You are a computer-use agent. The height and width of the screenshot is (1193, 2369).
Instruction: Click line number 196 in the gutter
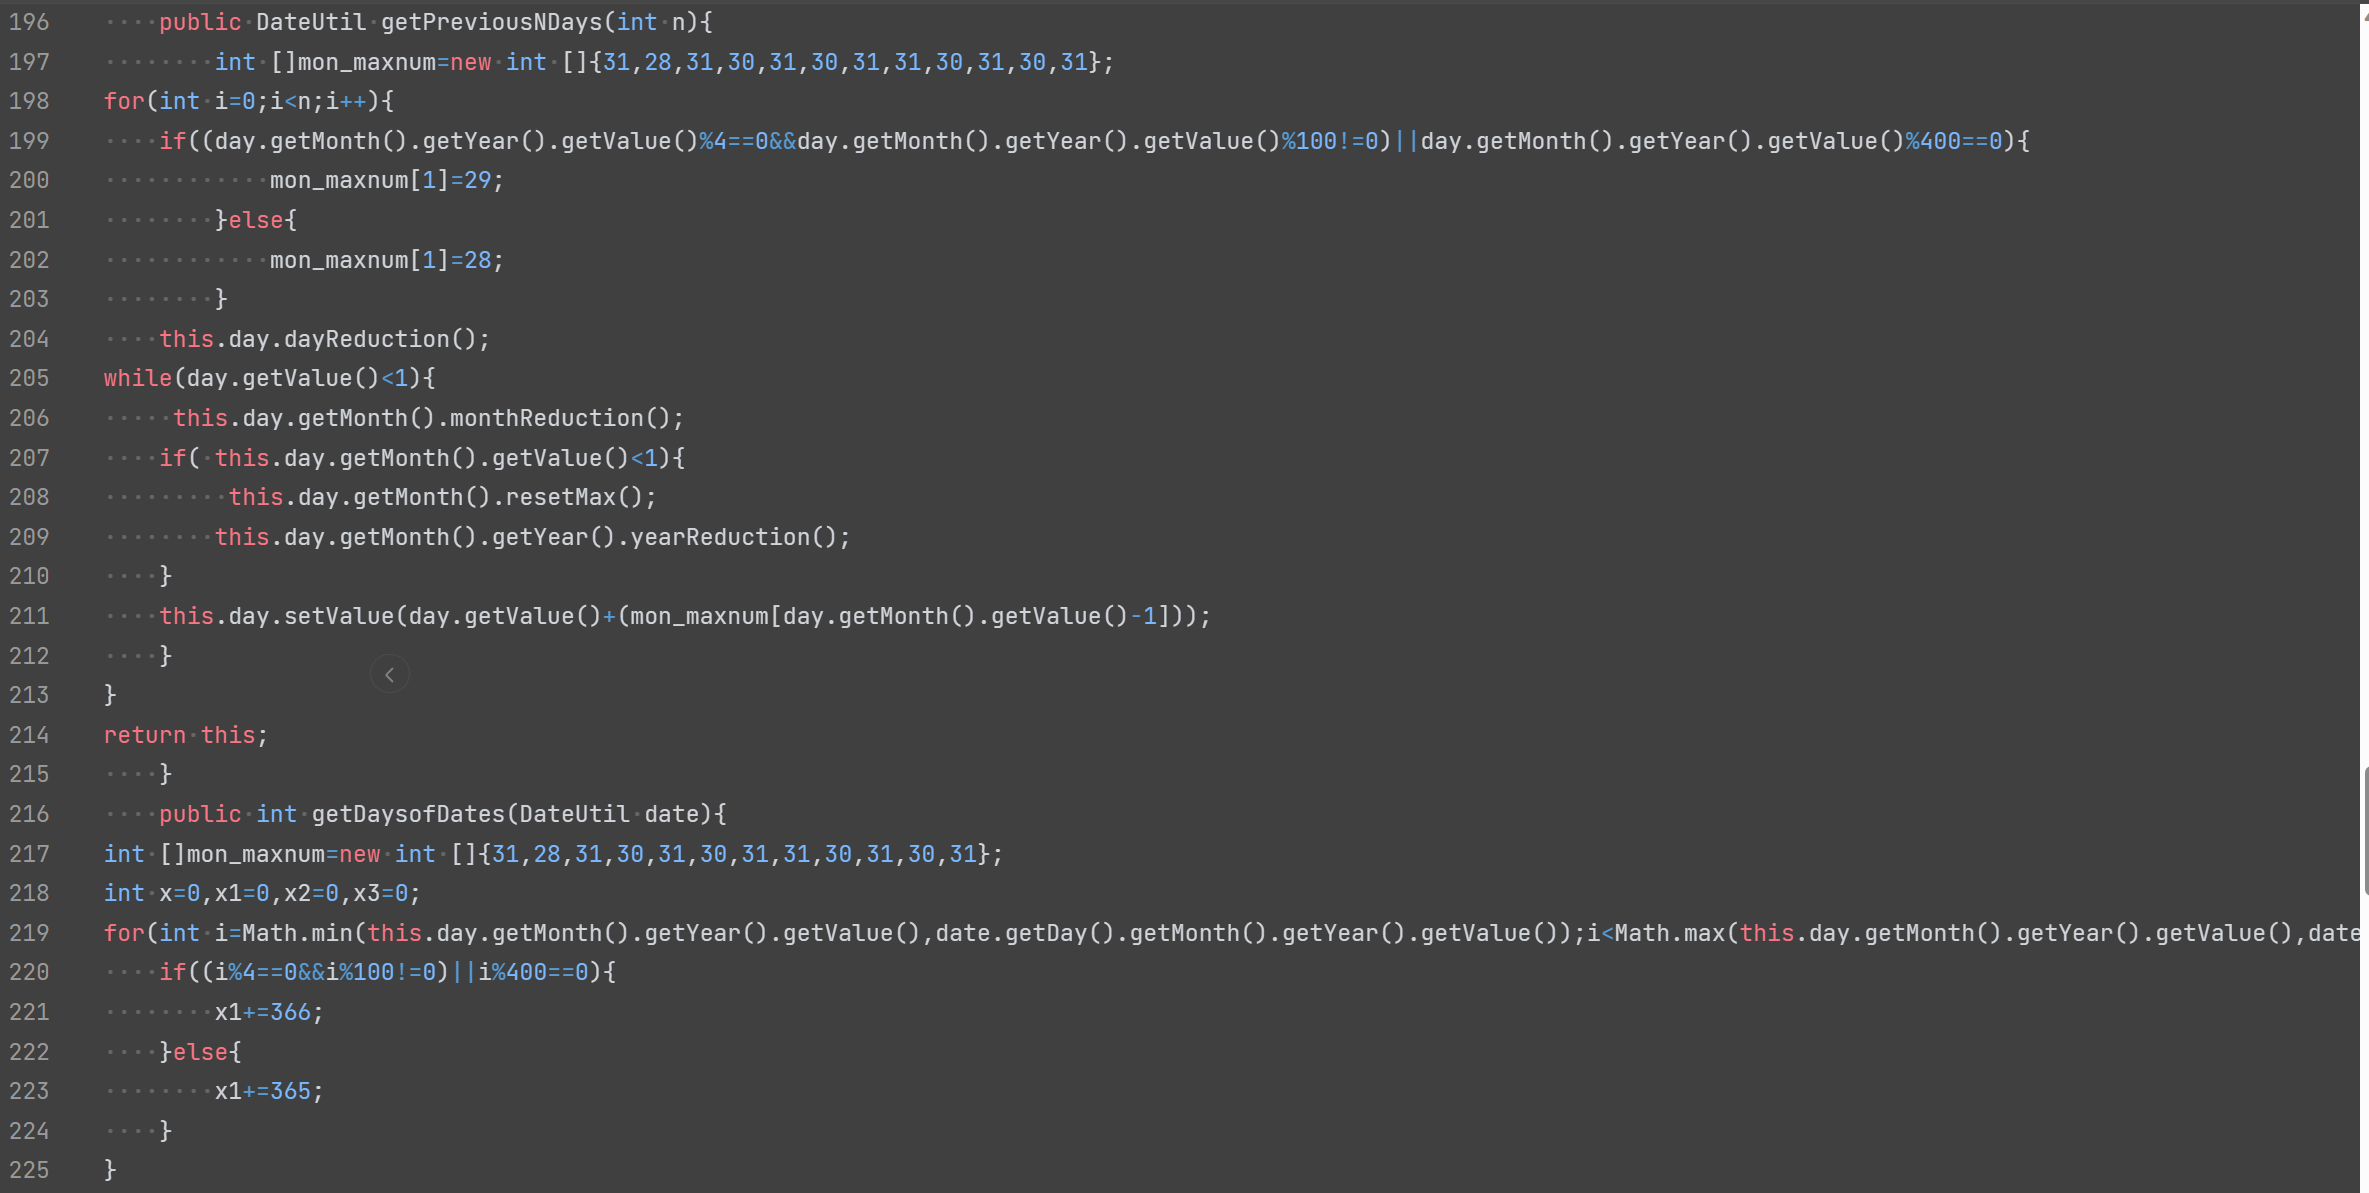tap(29, 22)
